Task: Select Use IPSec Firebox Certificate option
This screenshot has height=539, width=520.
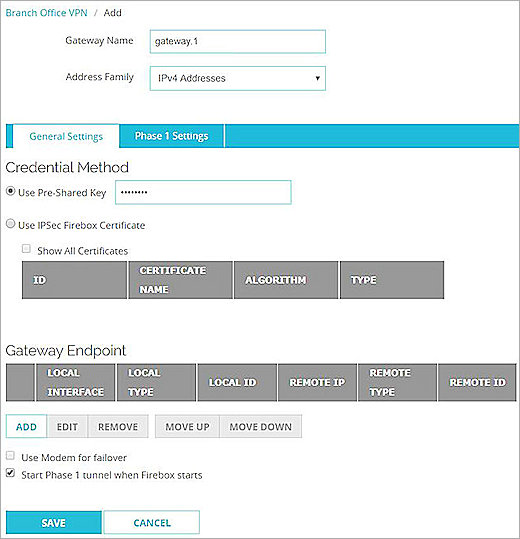Action: (11, 224)
